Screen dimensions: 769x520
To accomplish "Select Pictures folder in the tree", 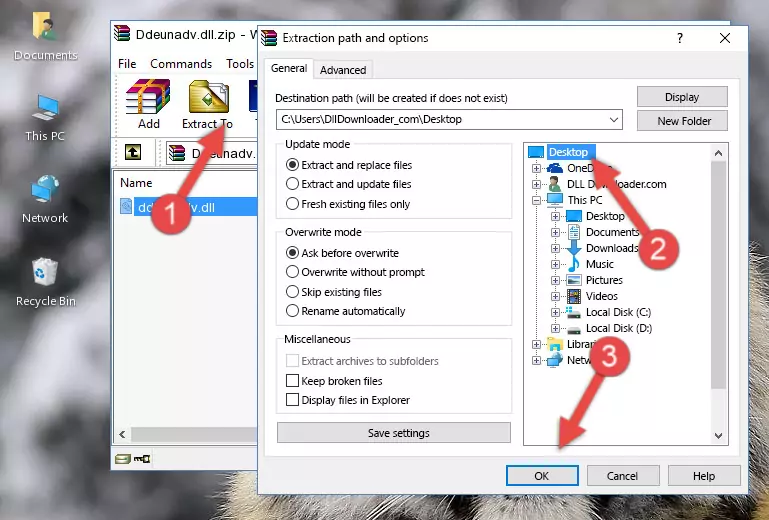I will coord(604,281).
